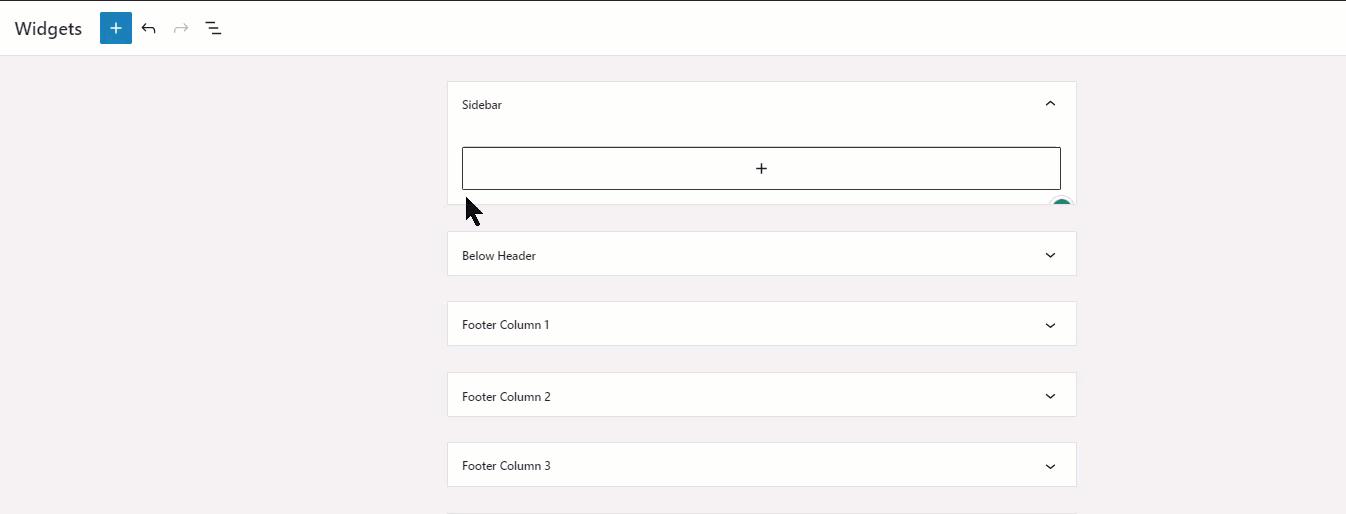The width and height of the screenshot is (1346, 514).
Task: Click the Footer Column 3 label
Action: point(506,466)
